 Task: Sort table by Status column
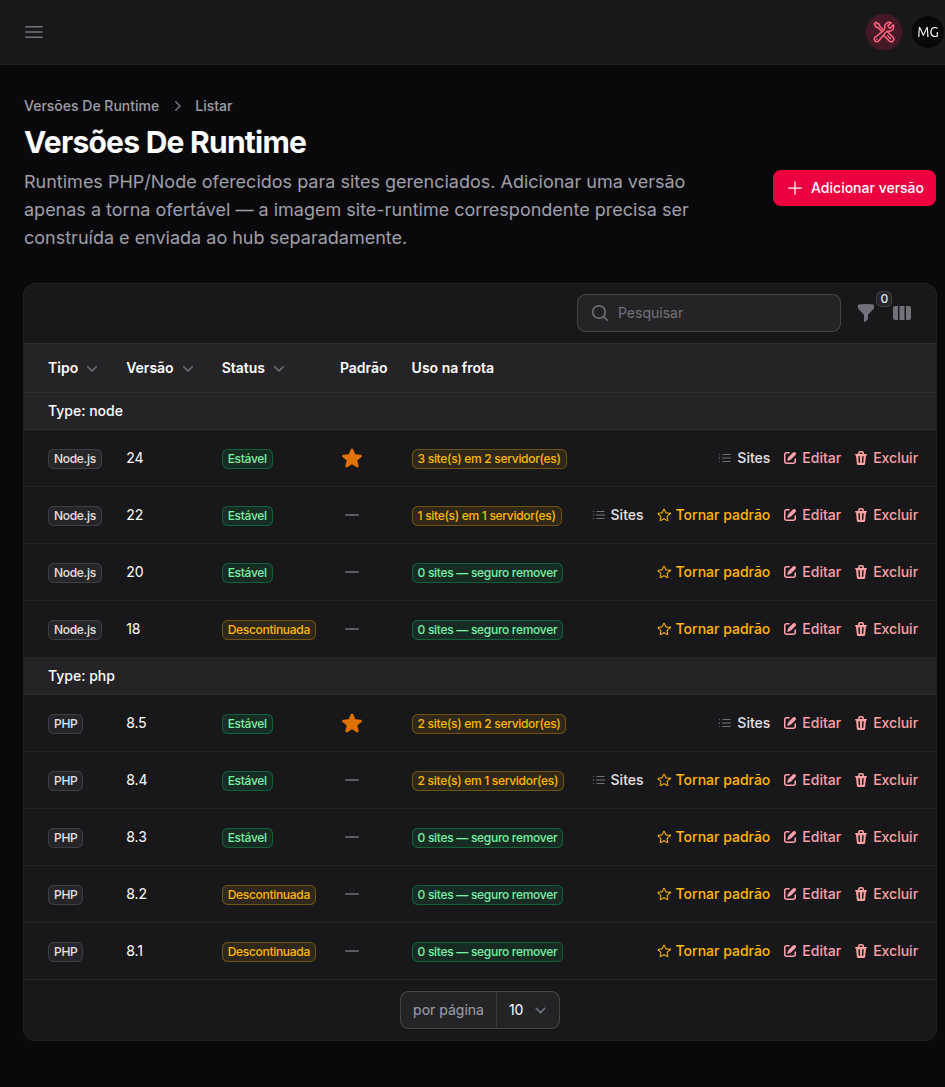(253, 368)
